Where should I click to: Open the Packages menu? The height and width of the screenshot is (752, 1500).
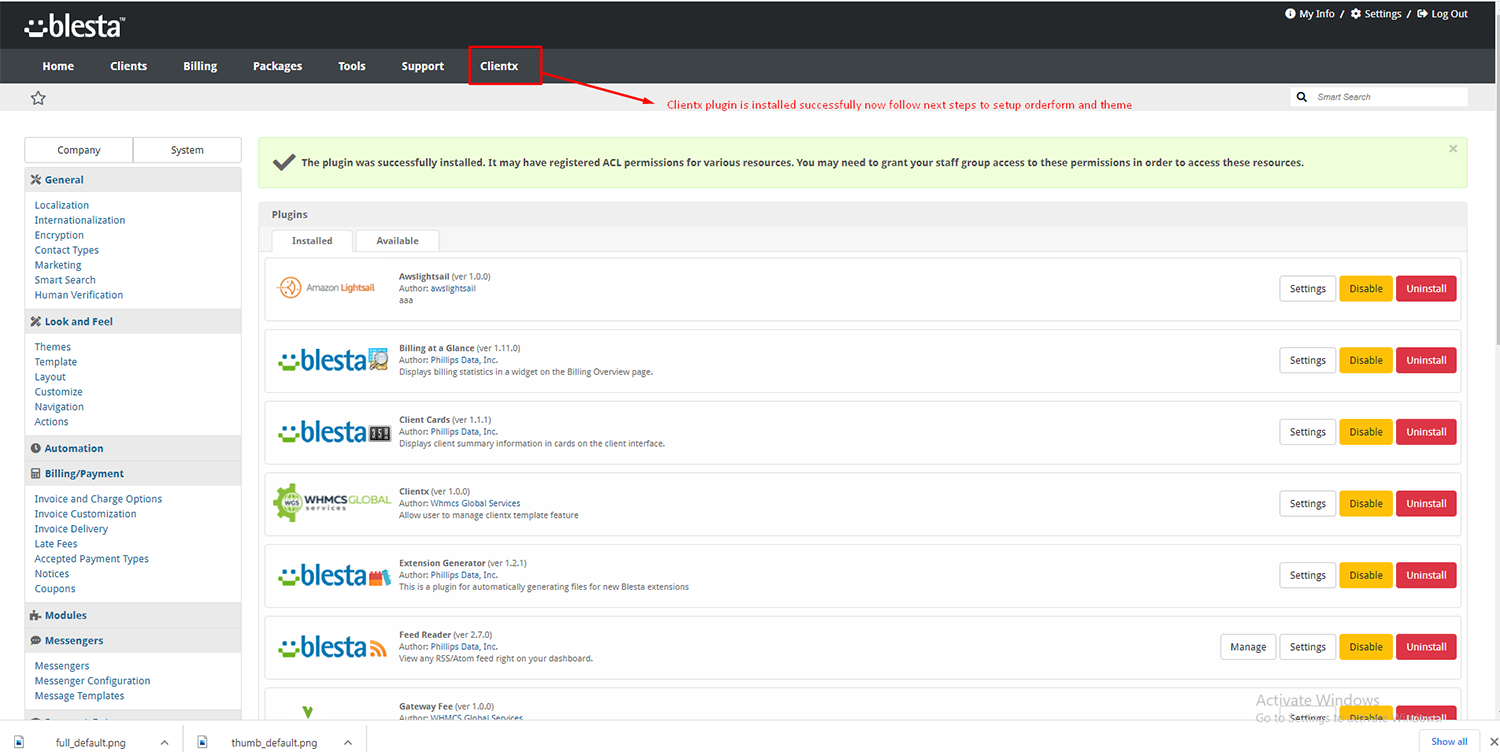coord(277,66)
